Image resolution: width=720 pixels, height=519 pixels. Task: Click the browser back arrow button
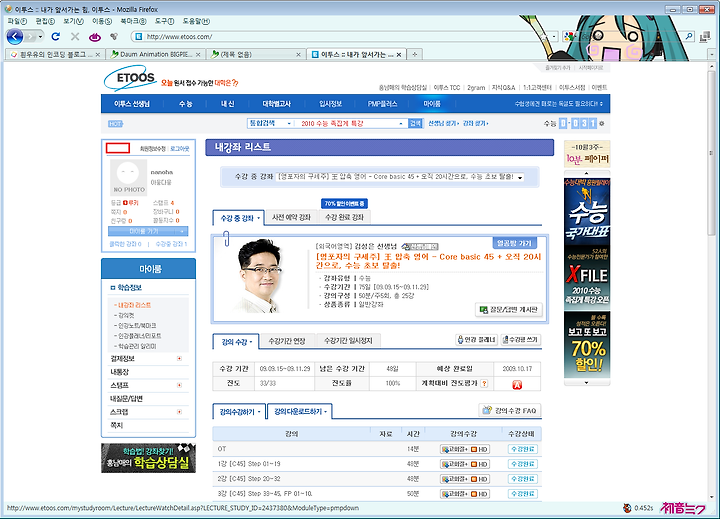15,36
